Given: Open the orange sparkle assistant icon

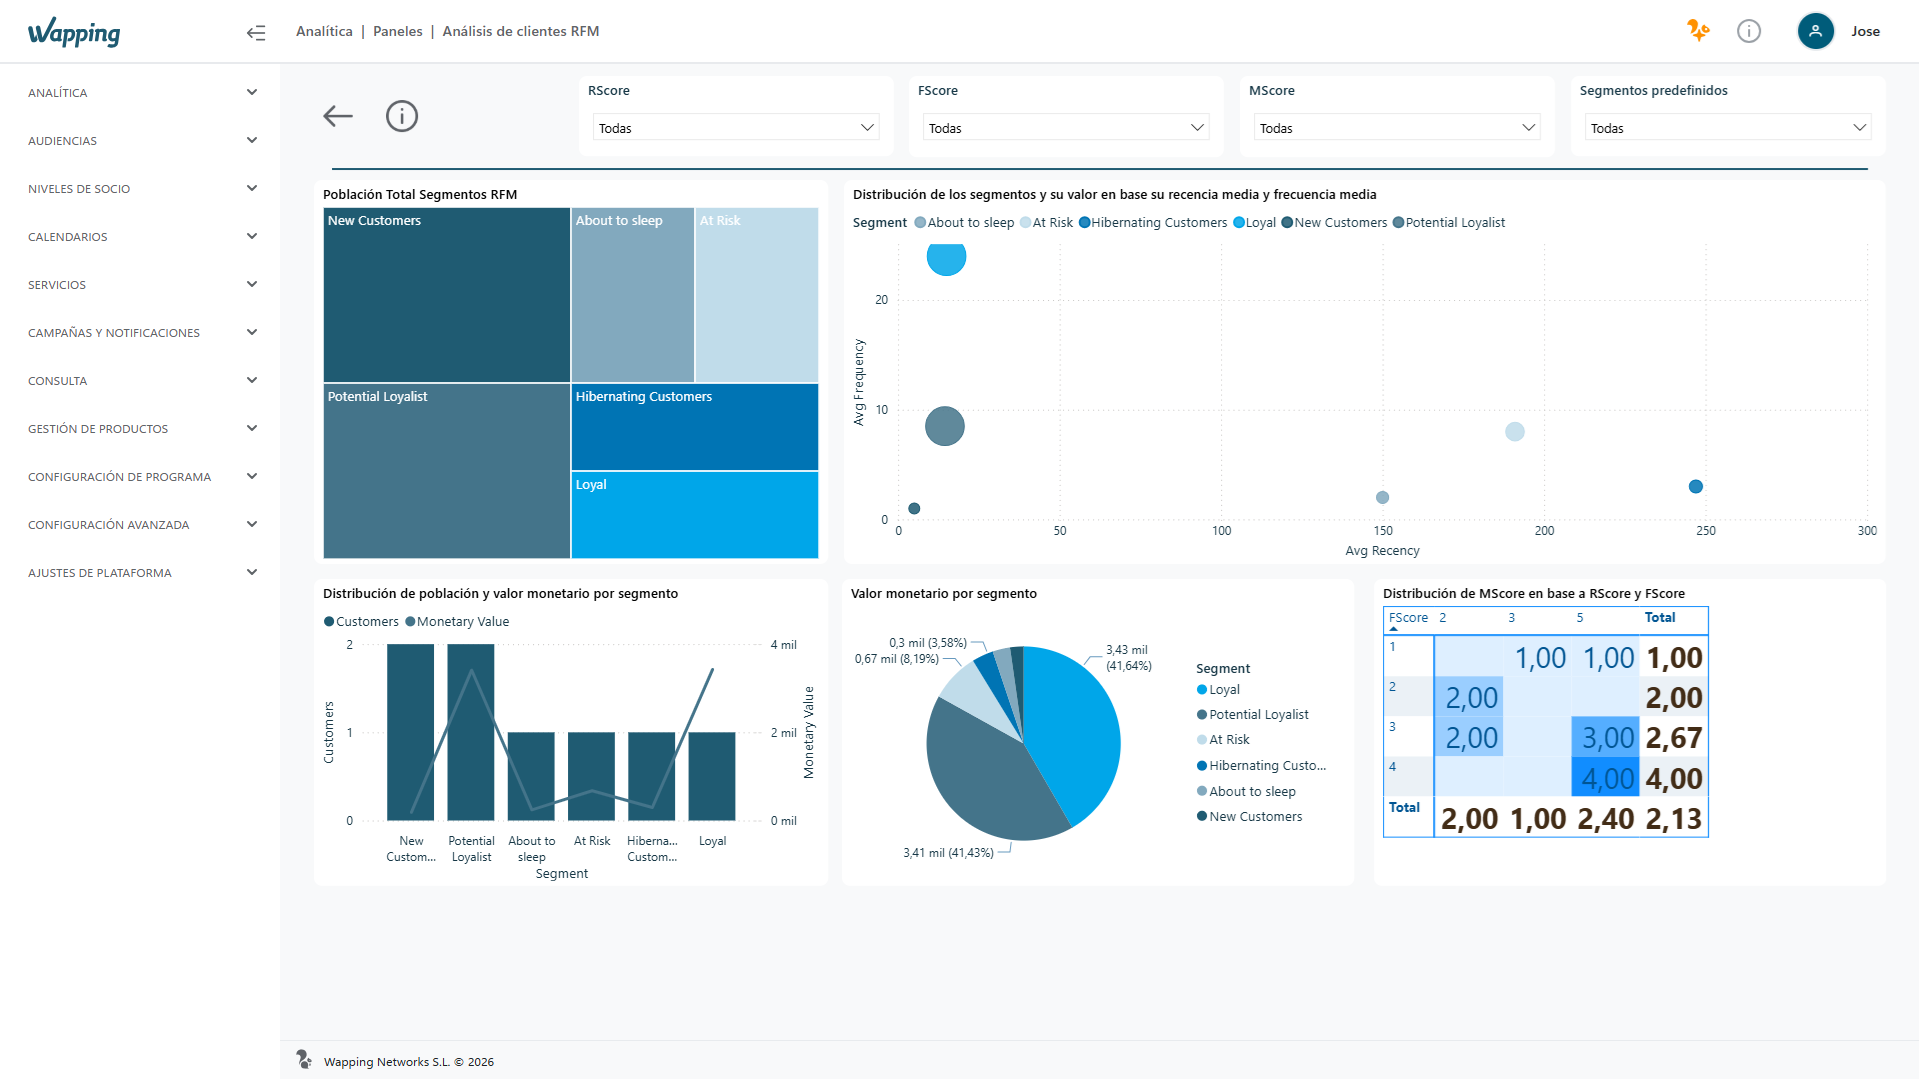Looking at the screenshot, I should [1698, 31].
